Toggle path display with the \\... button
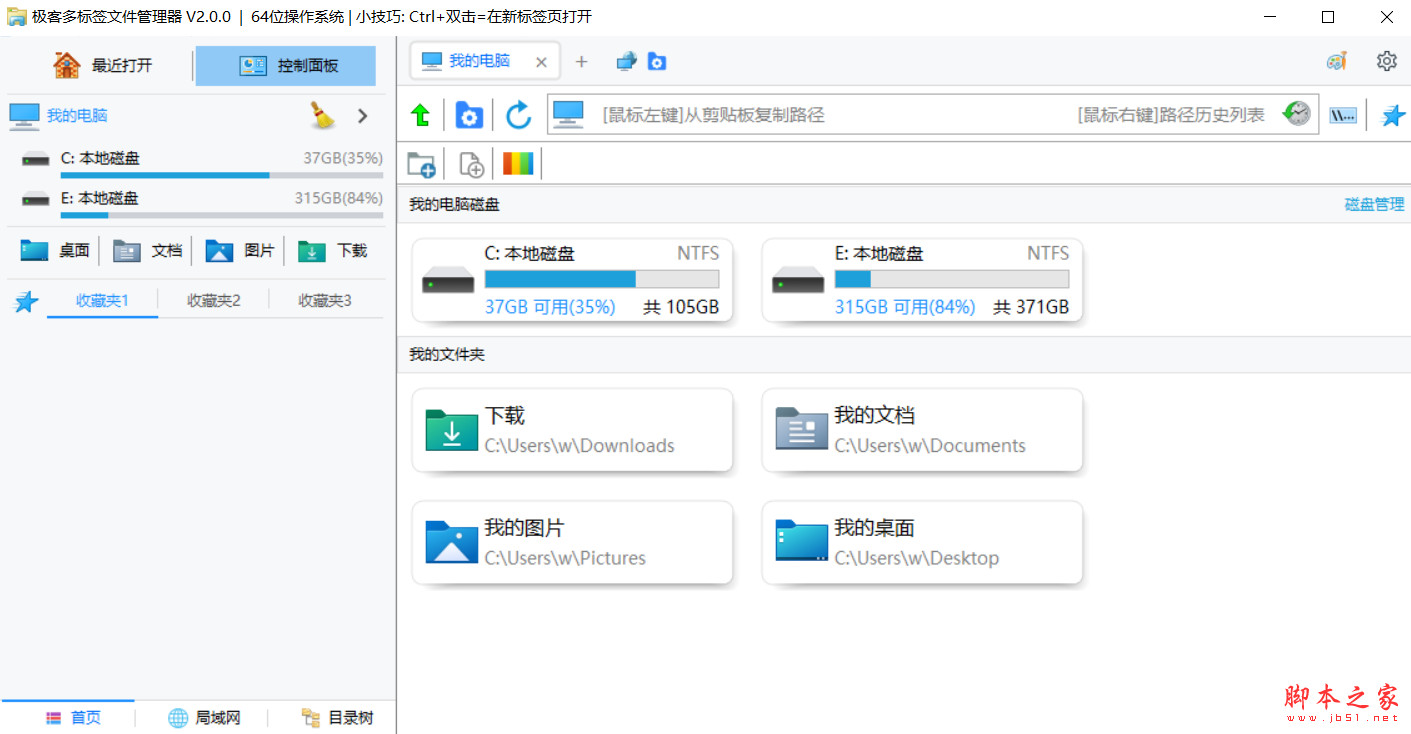The height and width of the screenshot is (734, 1411). pyautogui.click(x=1342, y=114)
